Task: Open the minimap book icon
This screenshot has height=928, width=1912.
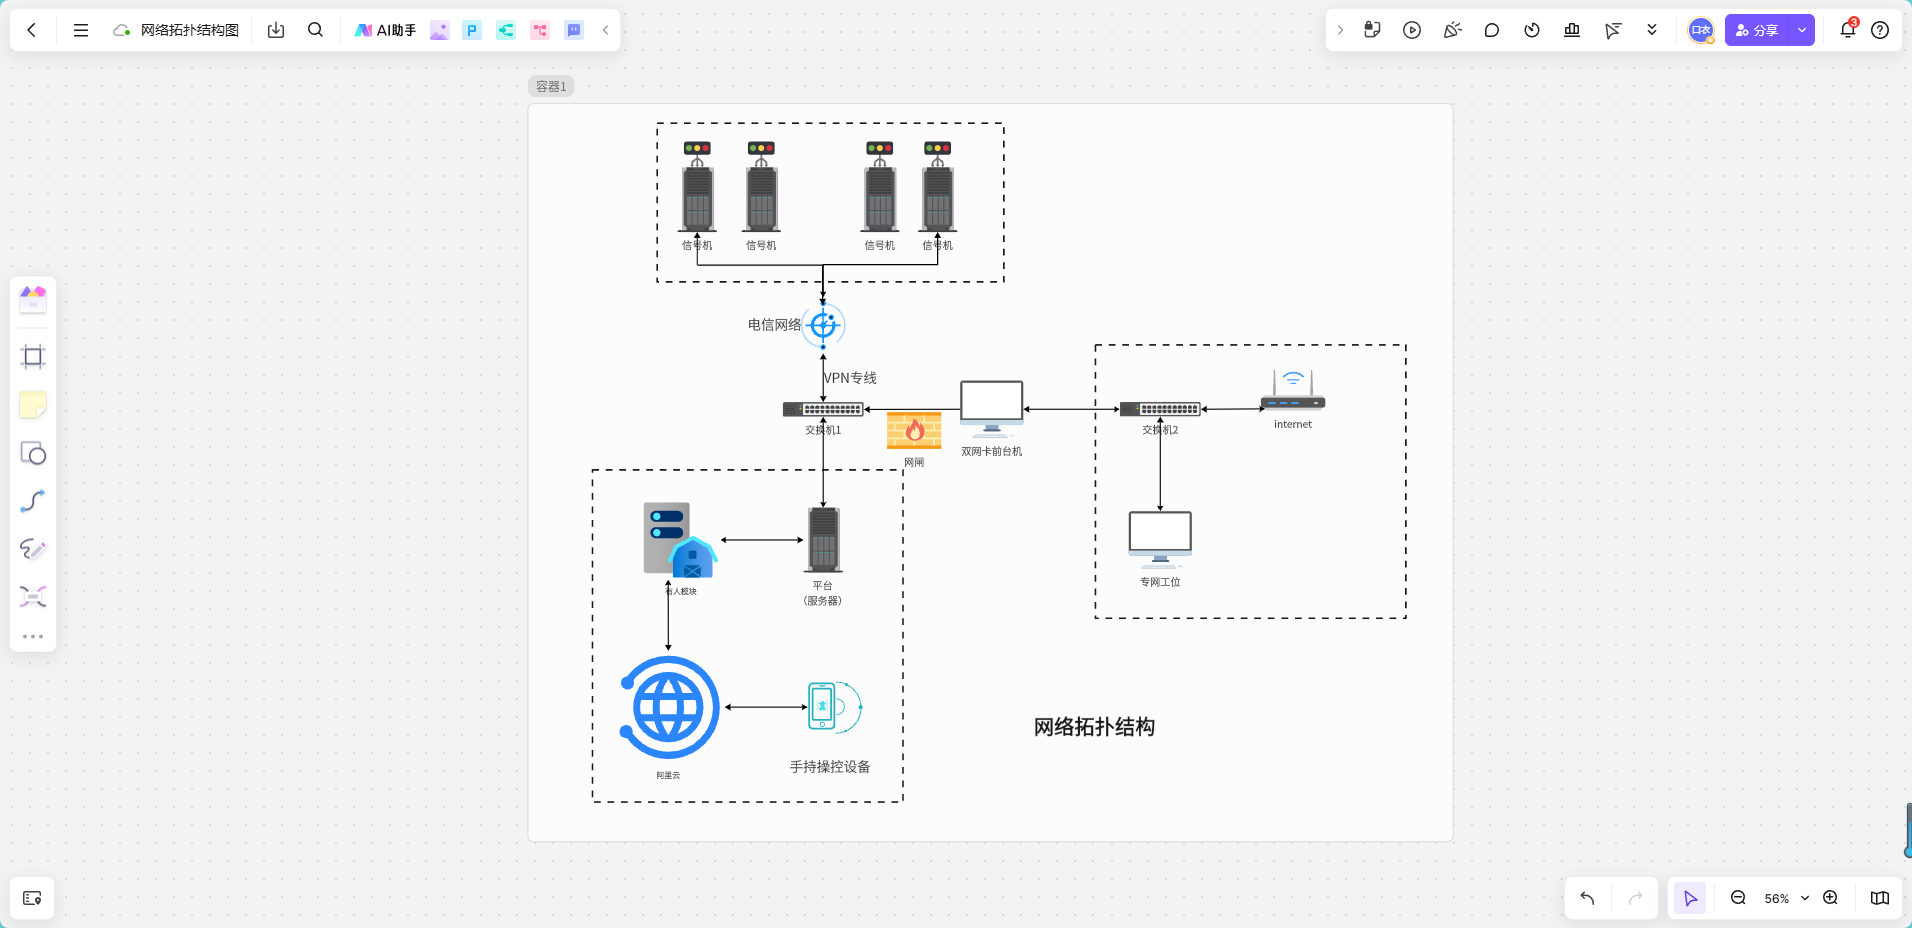Action: click(x=1880, y=898)
